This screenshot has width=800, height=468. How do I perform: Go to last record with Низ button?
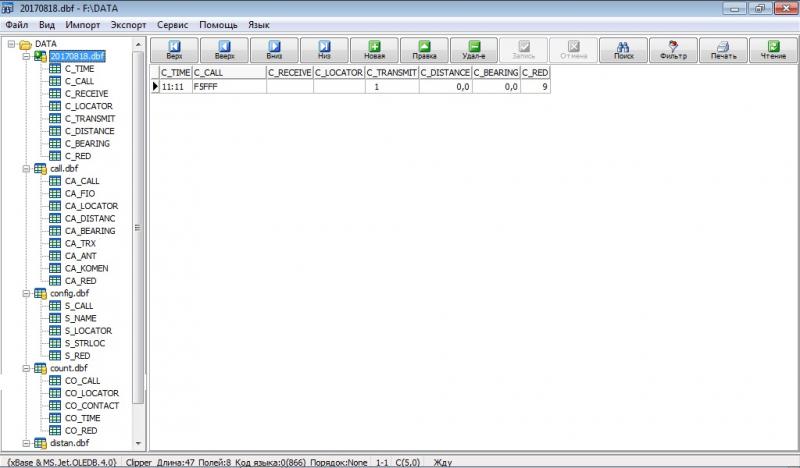pyautogui.click(x=324, y=50)
